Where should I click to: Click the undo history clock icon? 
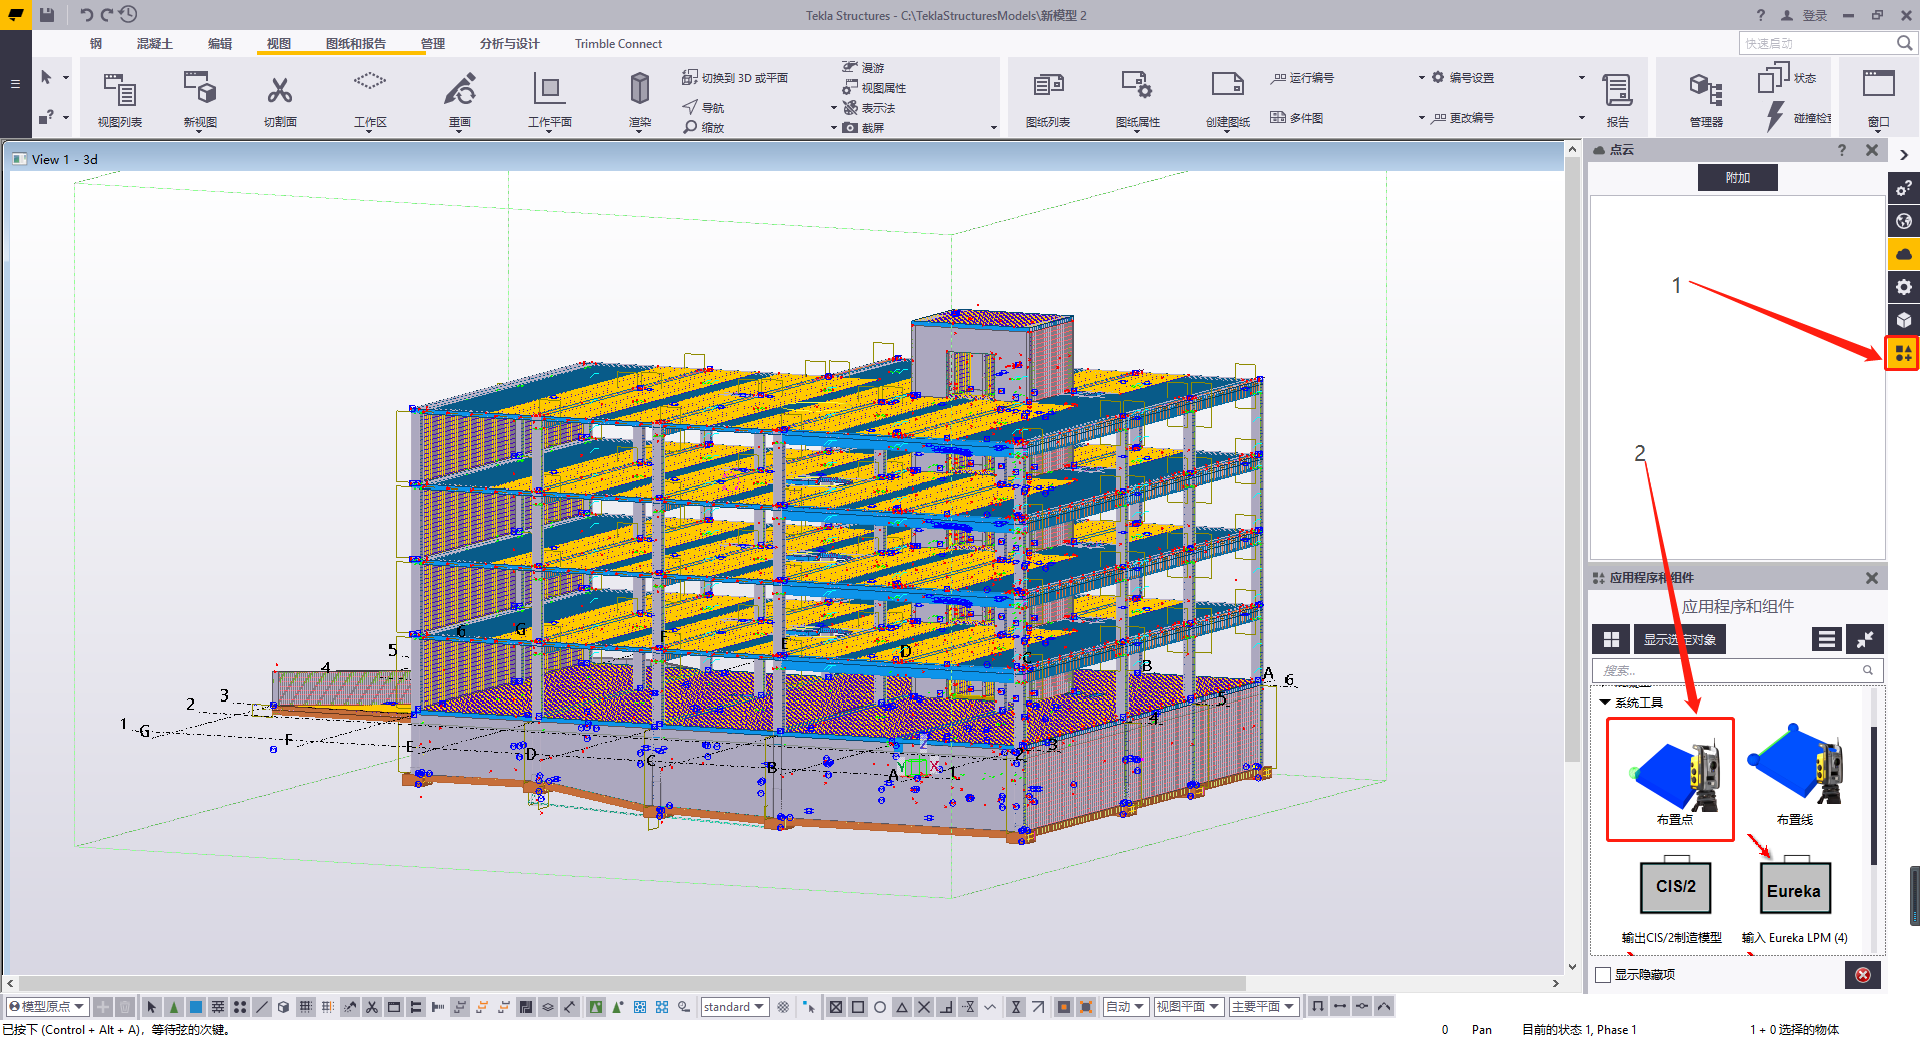coord(128,14)
